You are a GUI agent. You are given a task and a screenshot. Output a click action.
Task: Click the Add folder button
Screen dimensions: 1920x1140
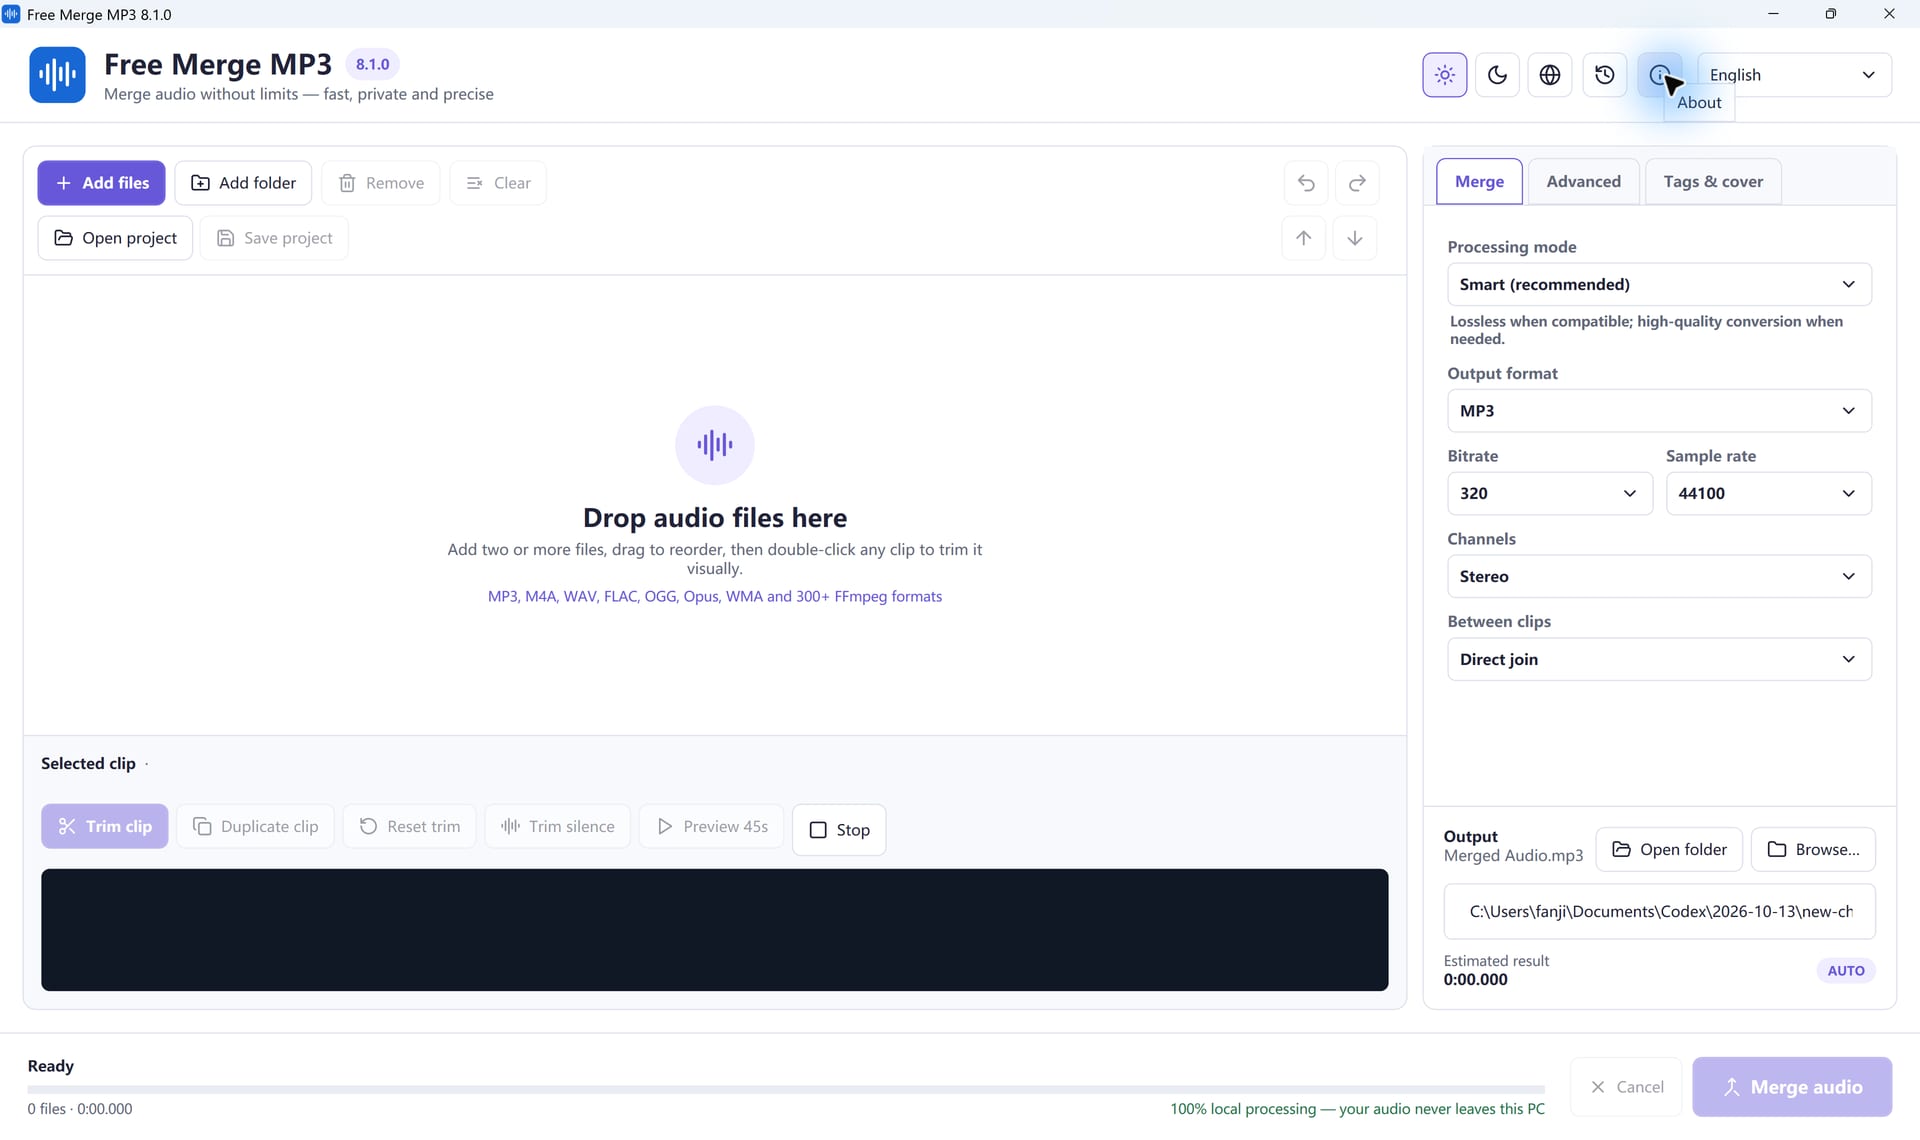click(x=243, y=183)
